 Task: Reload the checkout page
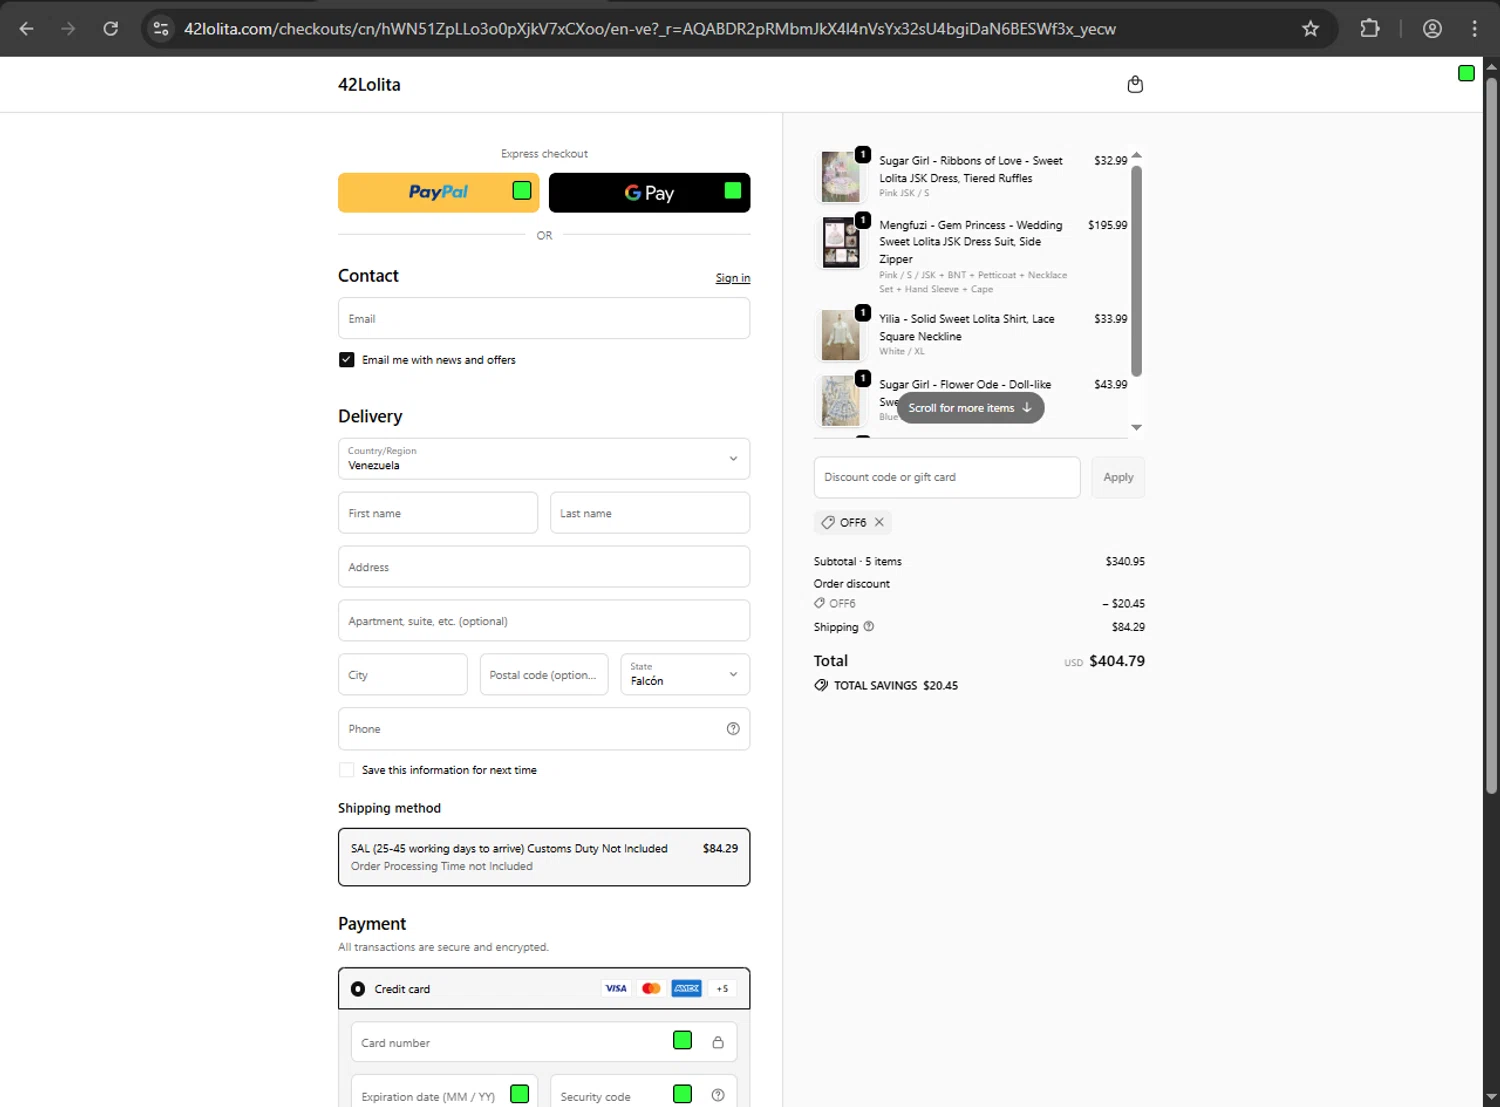click(x=111, y=29)
